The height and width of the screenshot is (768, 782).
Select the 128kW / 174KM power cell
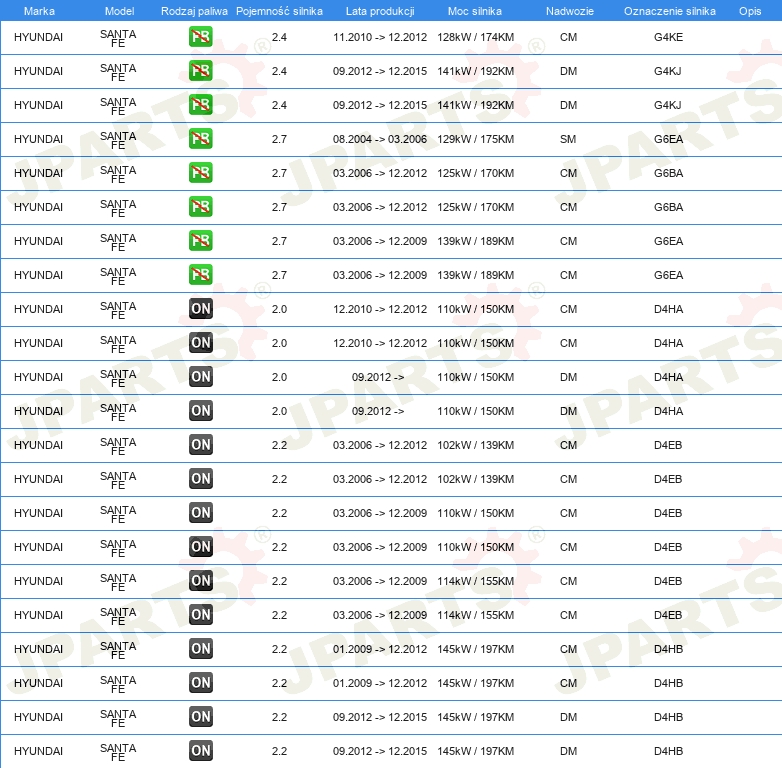tap(475, 37)
